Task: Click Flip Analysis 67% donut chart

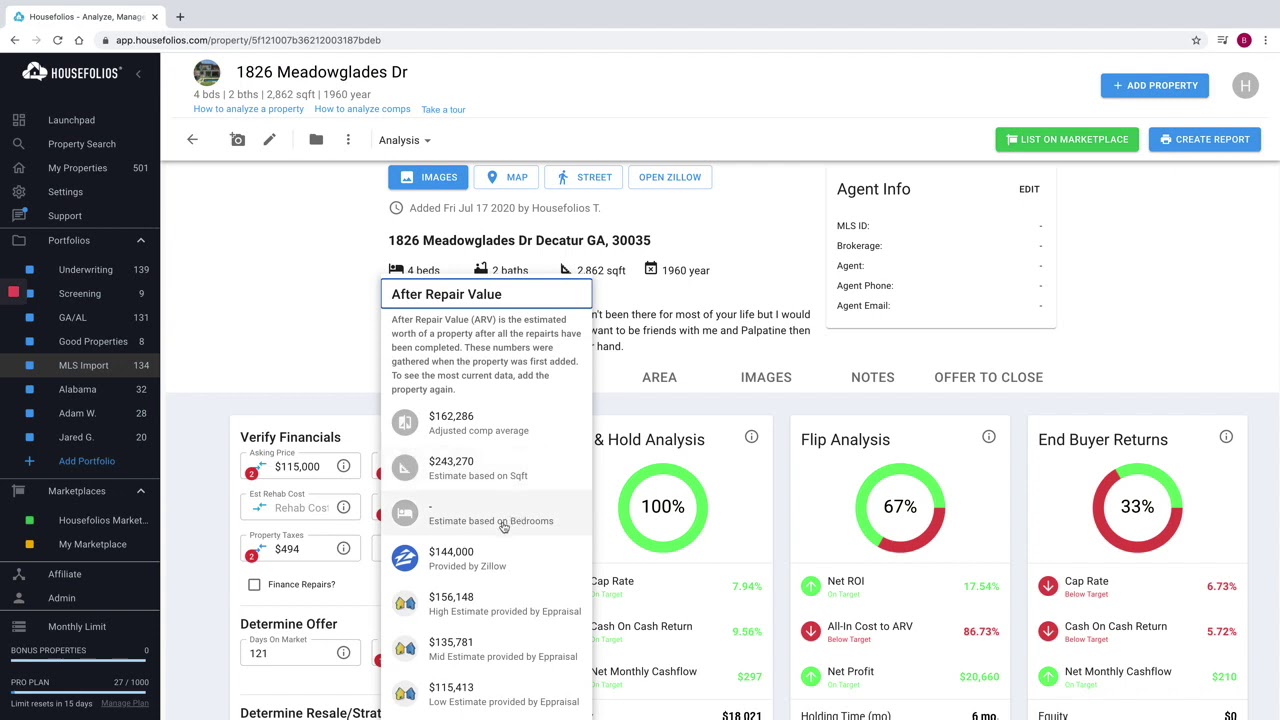Action: point(900,507)
